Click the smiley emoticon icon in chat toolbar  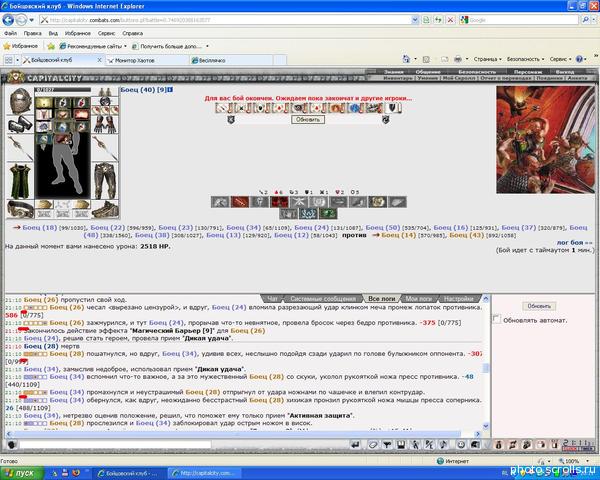(461, 444)
